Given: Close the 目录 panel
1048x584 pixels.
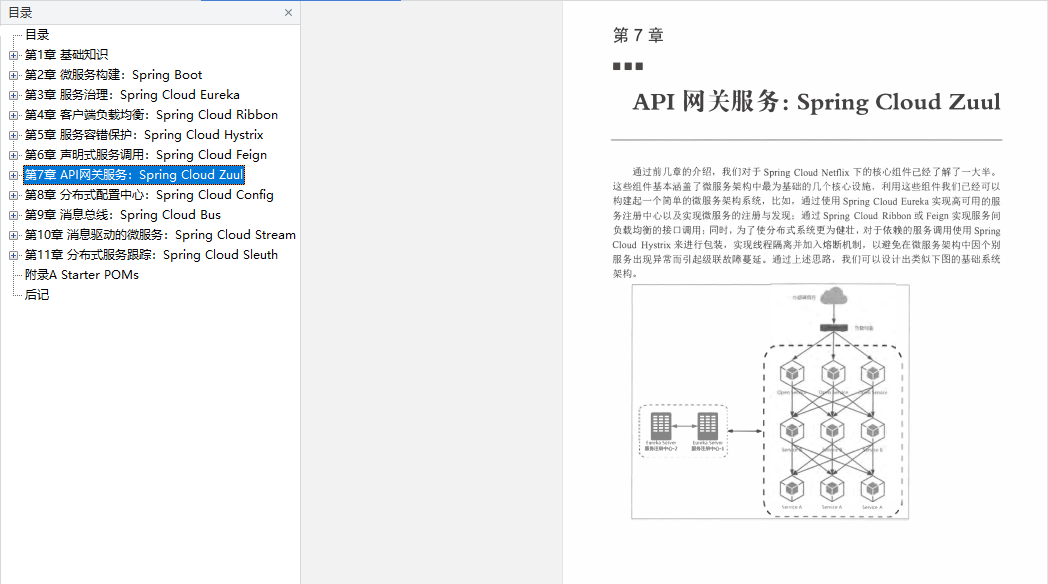Looking at the screenshot, I should [288, 13].
